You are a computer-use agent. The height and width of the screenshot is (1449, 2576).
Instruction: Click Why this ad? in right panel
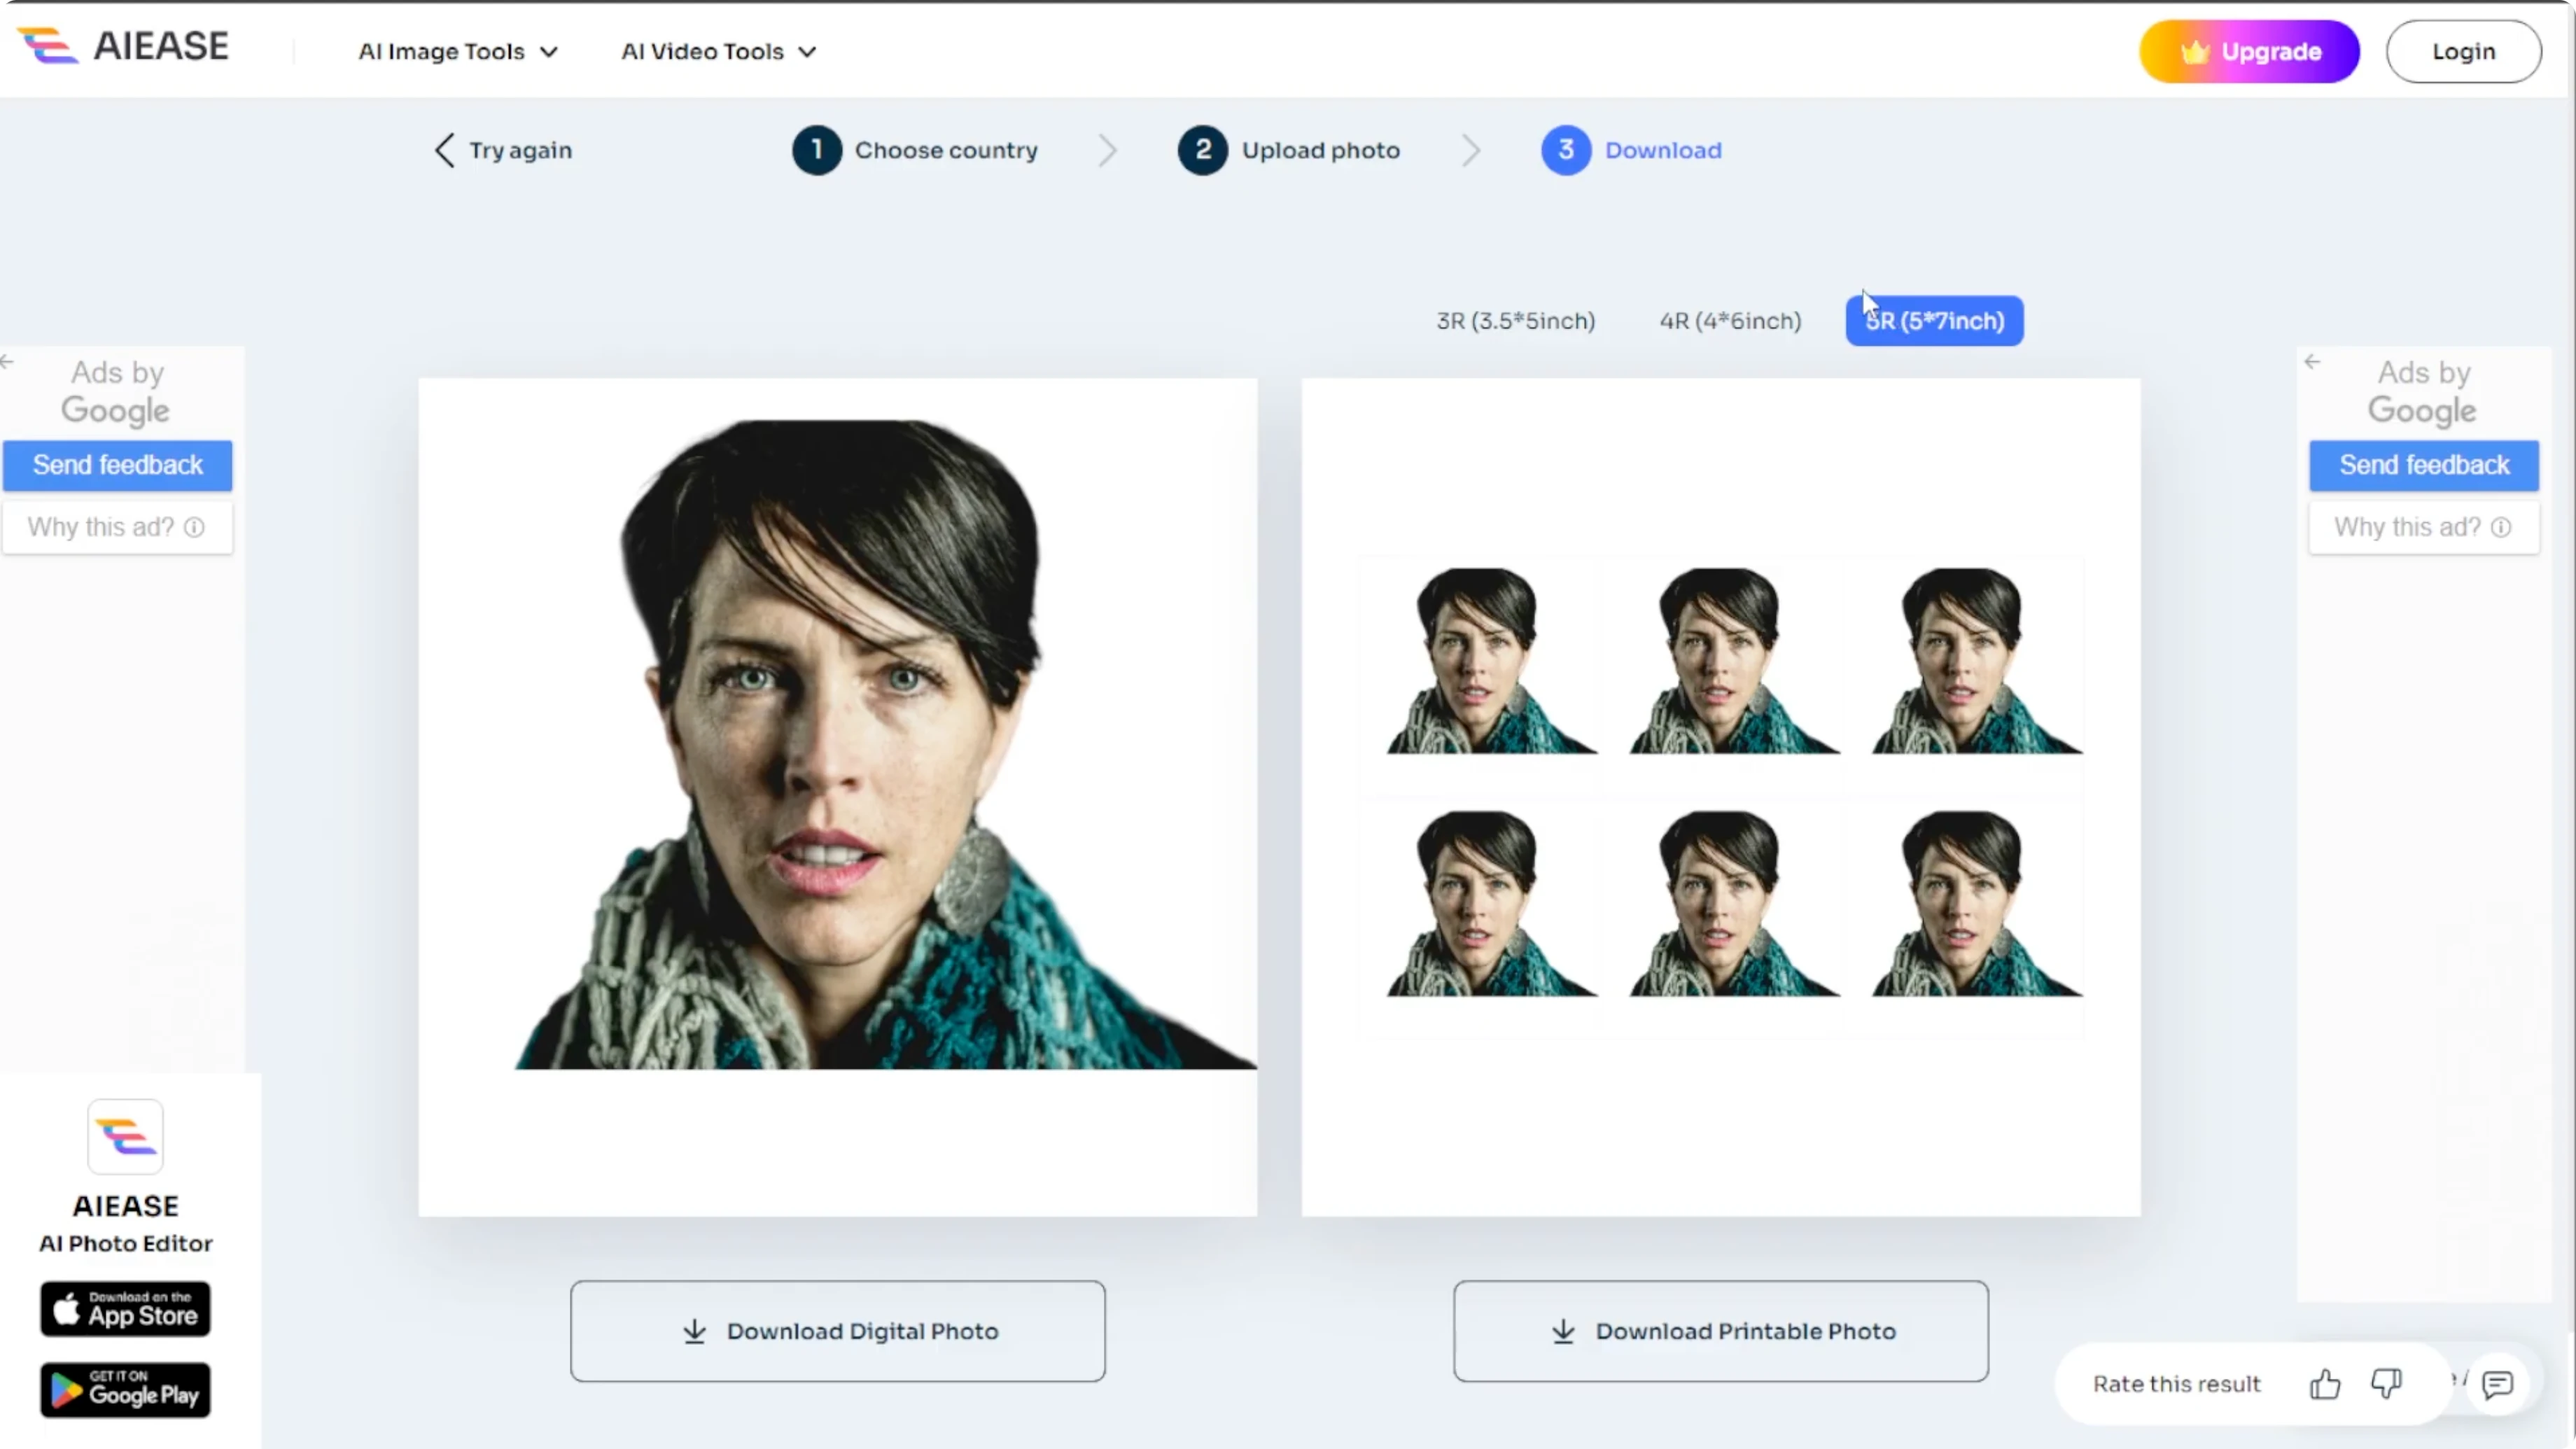(2424, 527)
